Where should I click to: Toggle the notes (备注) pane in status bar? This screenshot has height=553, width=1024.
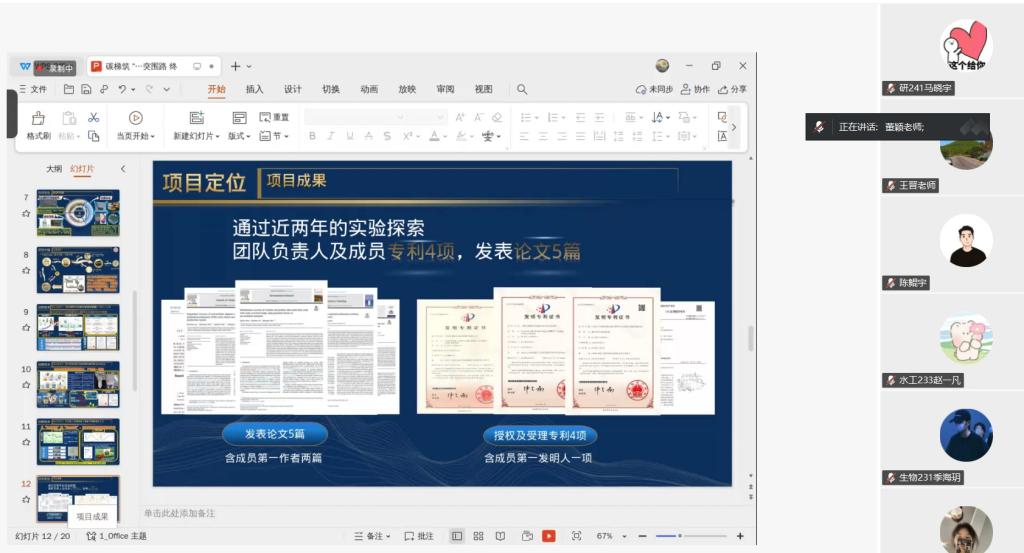pos(372,536)
